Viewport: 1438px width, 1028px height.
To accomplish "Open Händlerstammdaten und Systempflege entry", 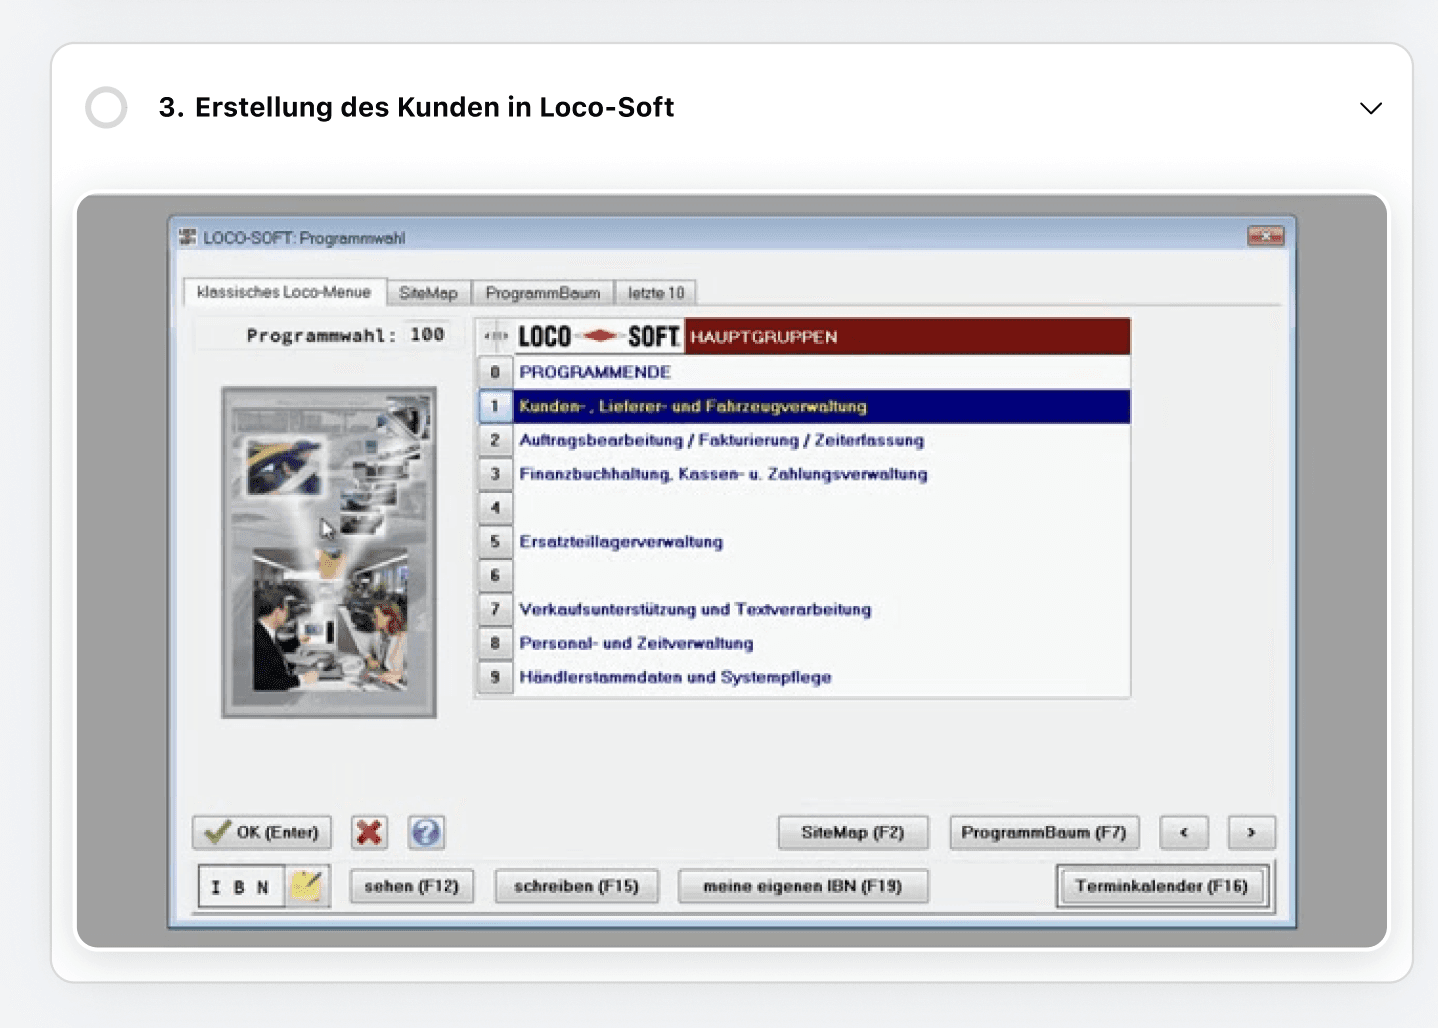I will pyautogui.click(x=822, y=677).
